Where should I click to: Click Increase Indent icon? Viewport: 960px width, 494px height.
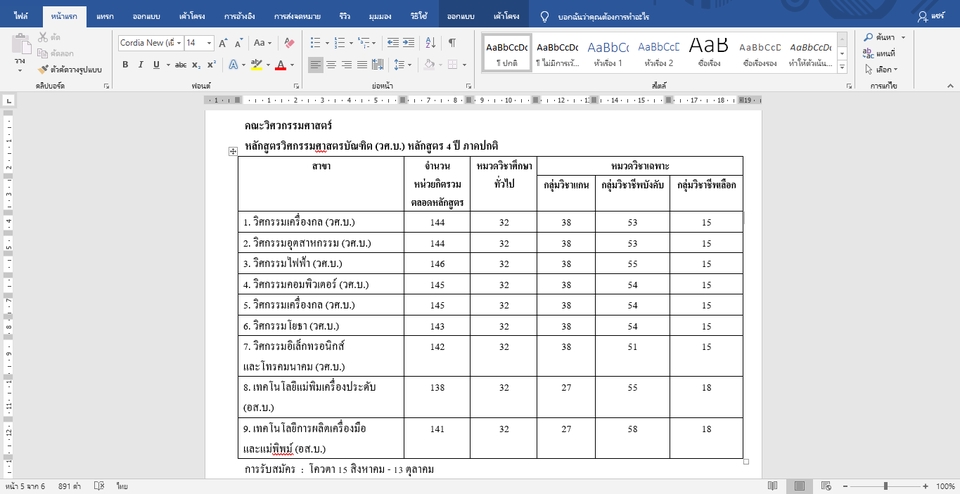409,43
